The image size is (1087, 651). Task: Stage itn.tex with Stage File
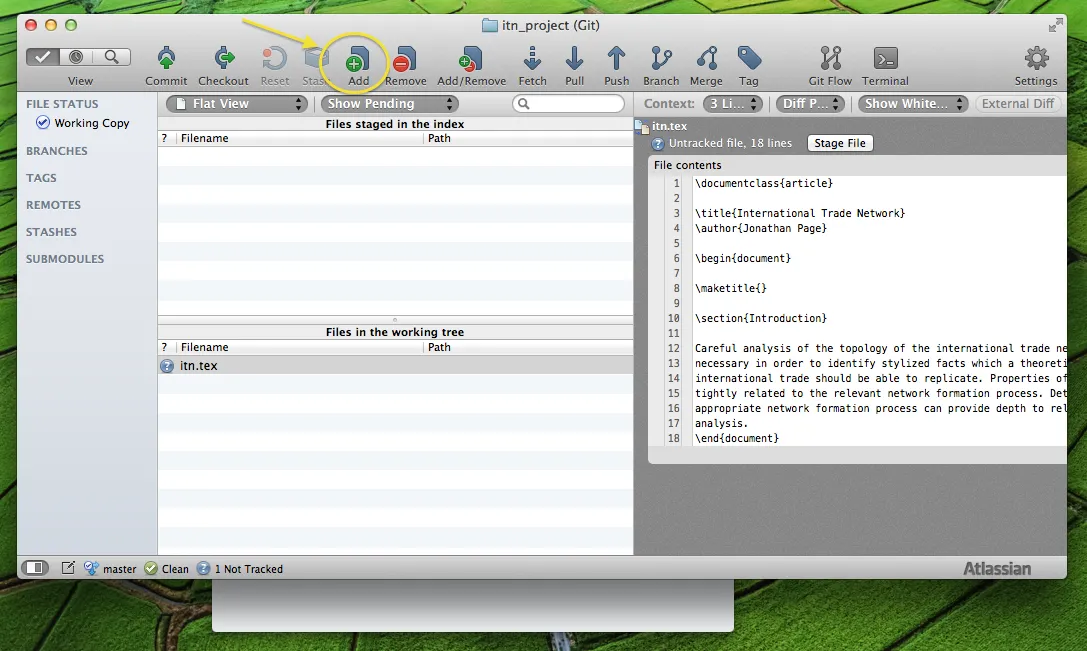point(839,143)
